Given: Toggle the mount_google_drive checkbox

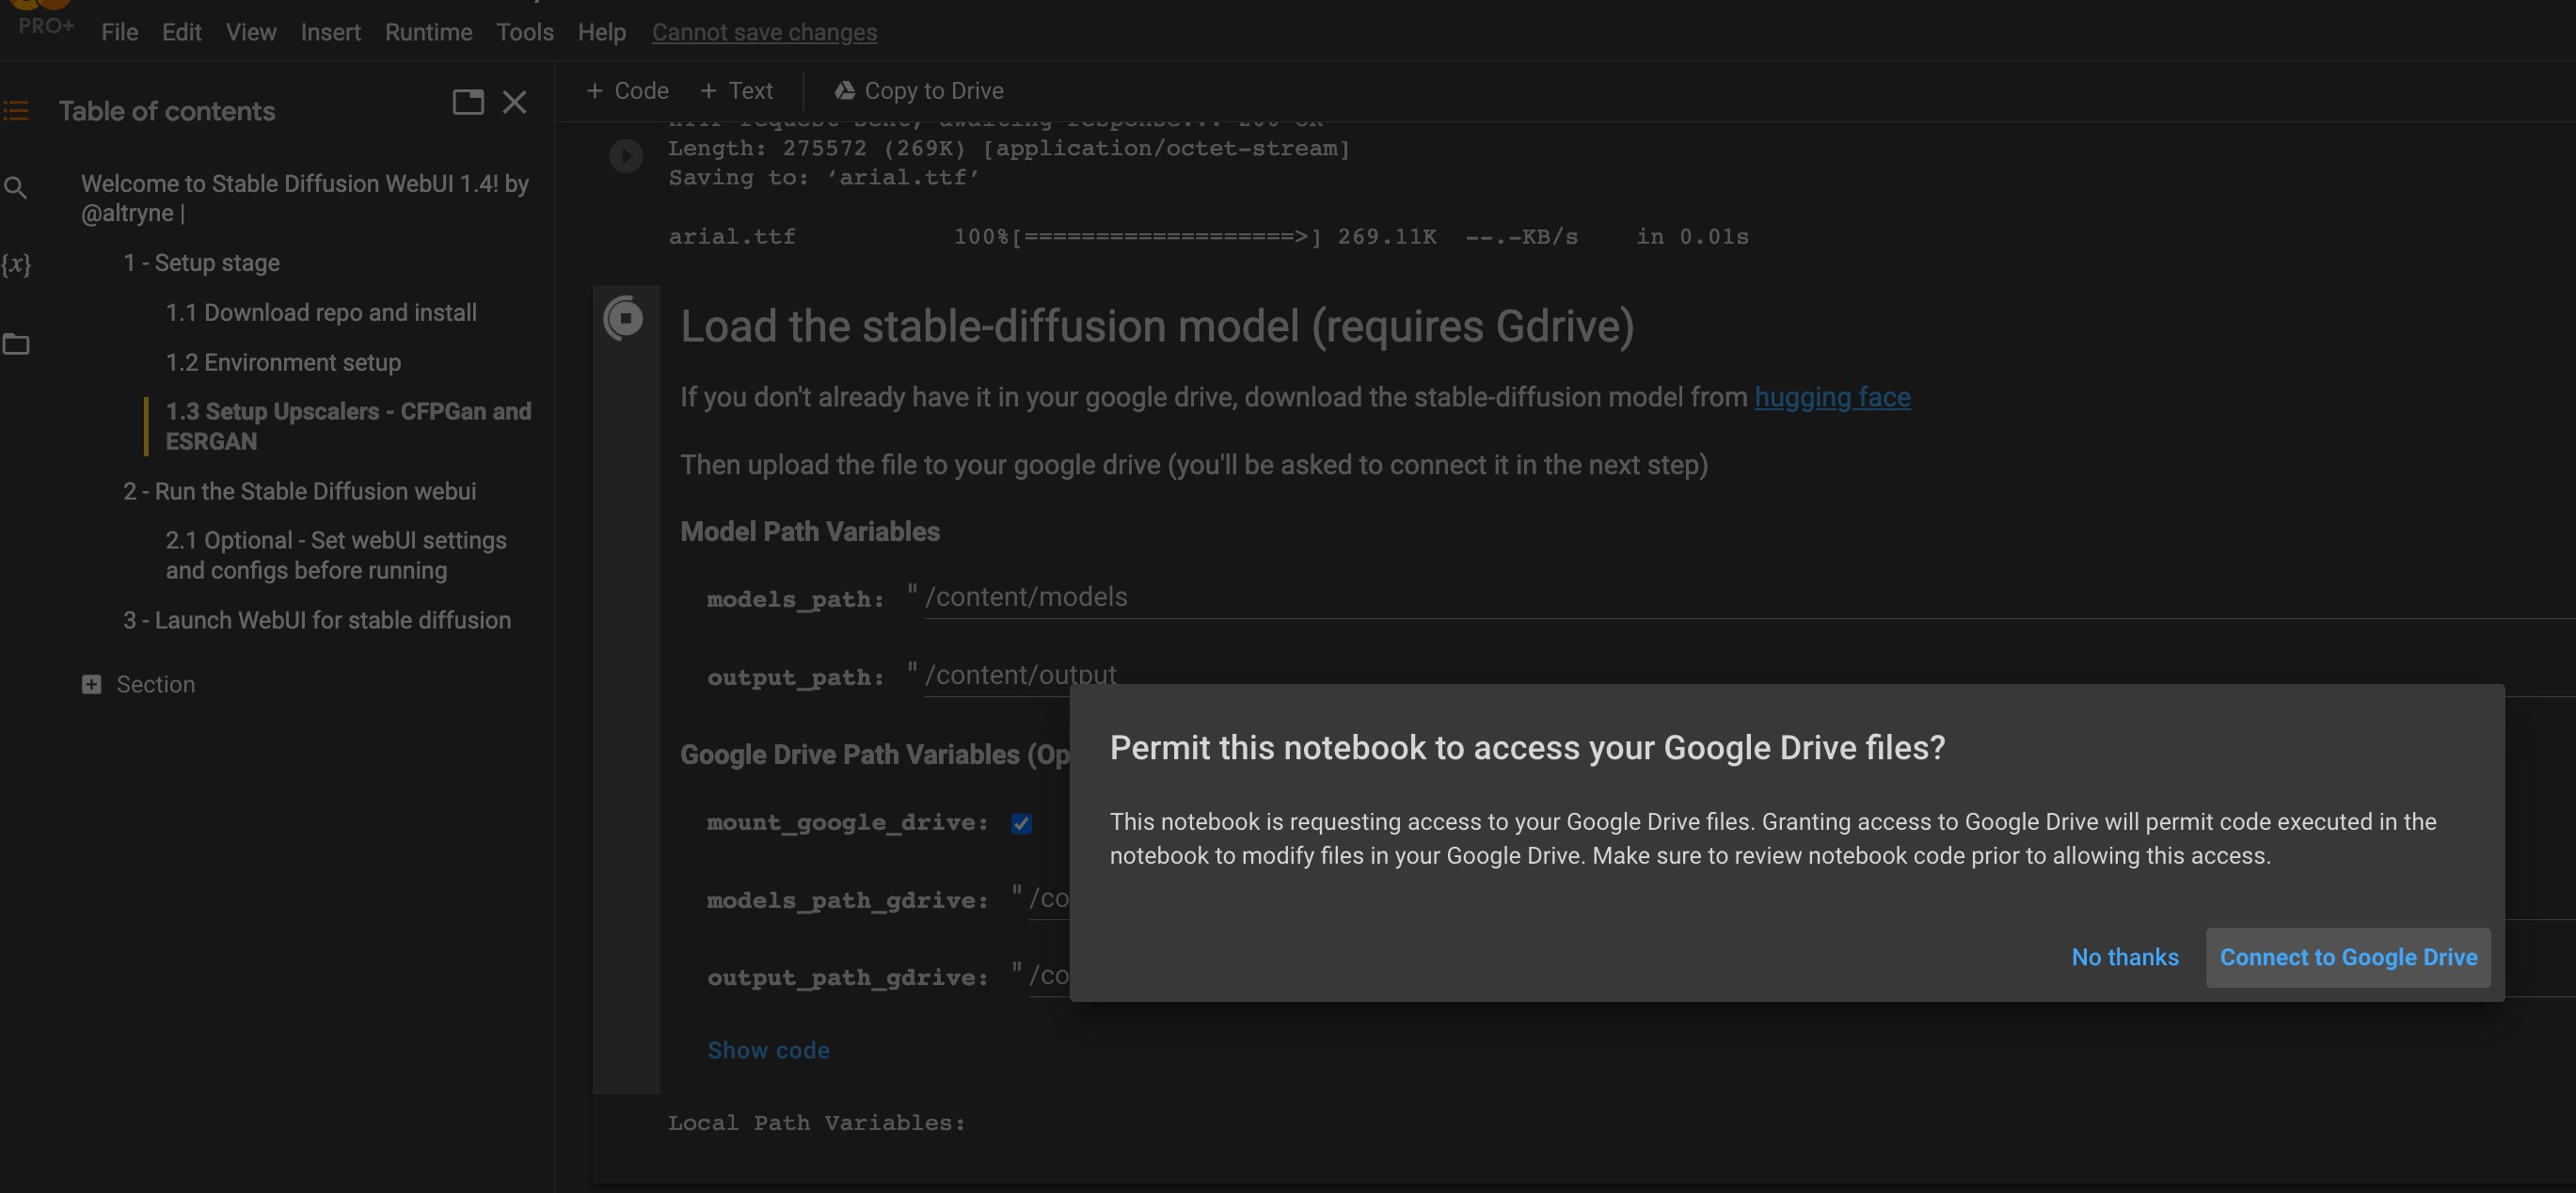Looking at the screenshot, I should [x=1019, y=821].
